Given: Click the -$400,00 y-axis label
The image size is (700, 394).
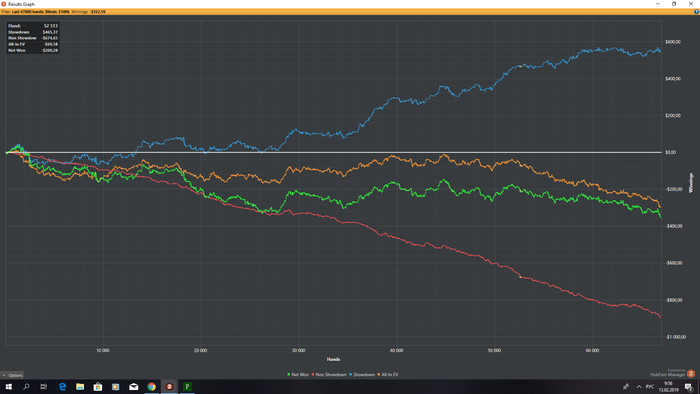Looking at the screenshot, I should [674, 226].
